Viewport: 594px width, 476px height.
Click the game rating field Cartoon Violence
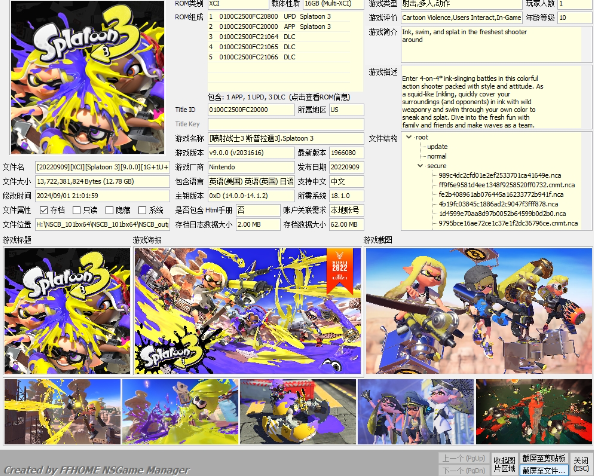click(461, 17)
